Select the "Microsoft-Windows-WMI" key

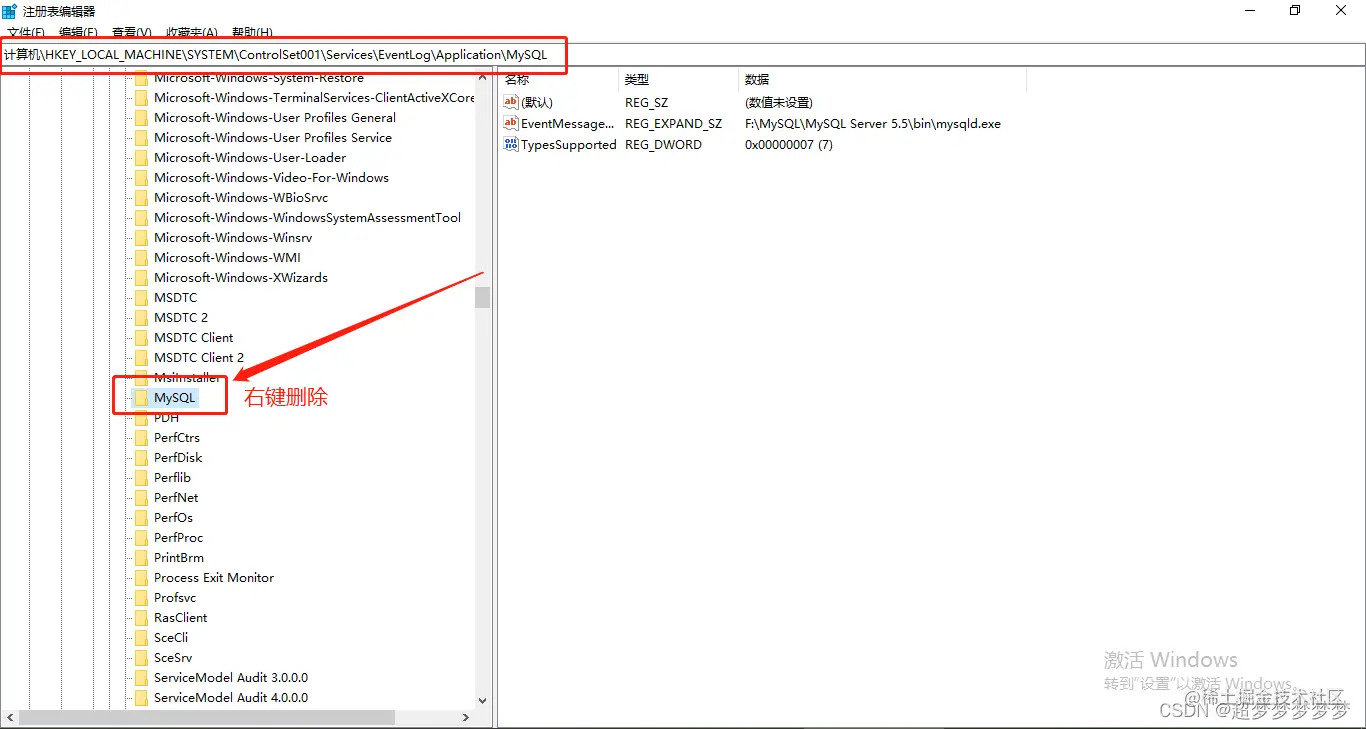[227, 258]
